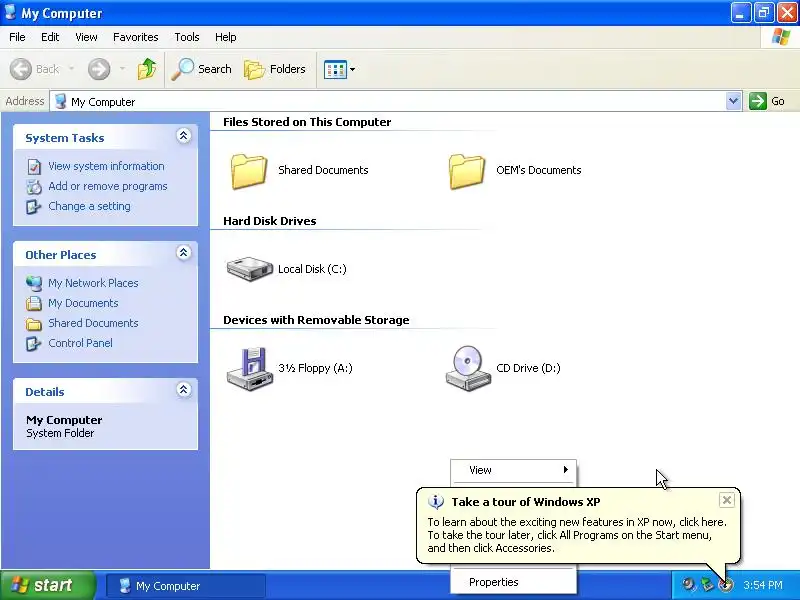Screen dimensions: 800x600
Task: Go up one folder level
Action: [x=147, y=69]
